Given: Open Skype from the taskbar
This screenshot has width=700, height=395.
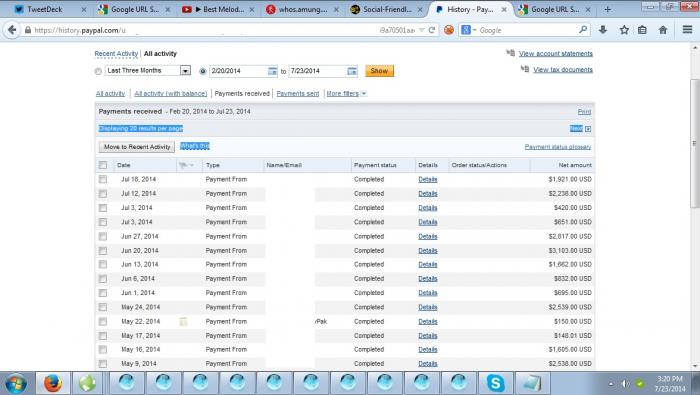Looking at the screenshot, I should coord(496,383).
